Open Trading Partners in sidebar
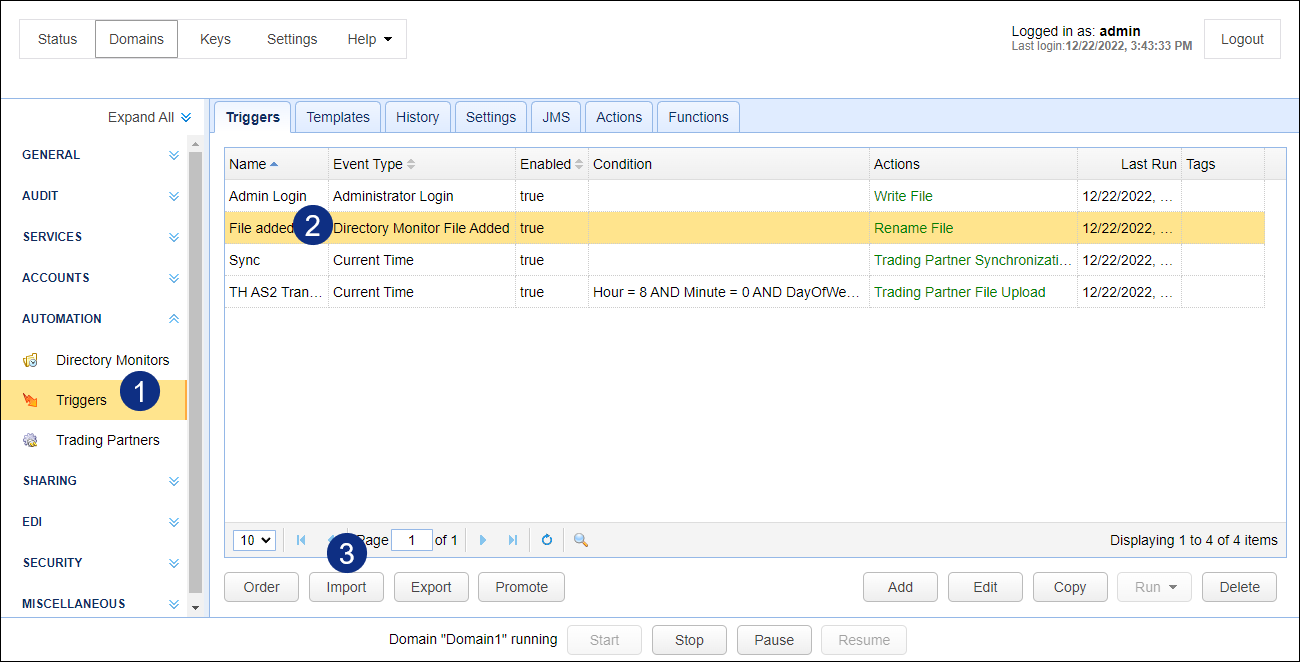The width and height of the screenshot is (1300, 662). coord(94,440)
